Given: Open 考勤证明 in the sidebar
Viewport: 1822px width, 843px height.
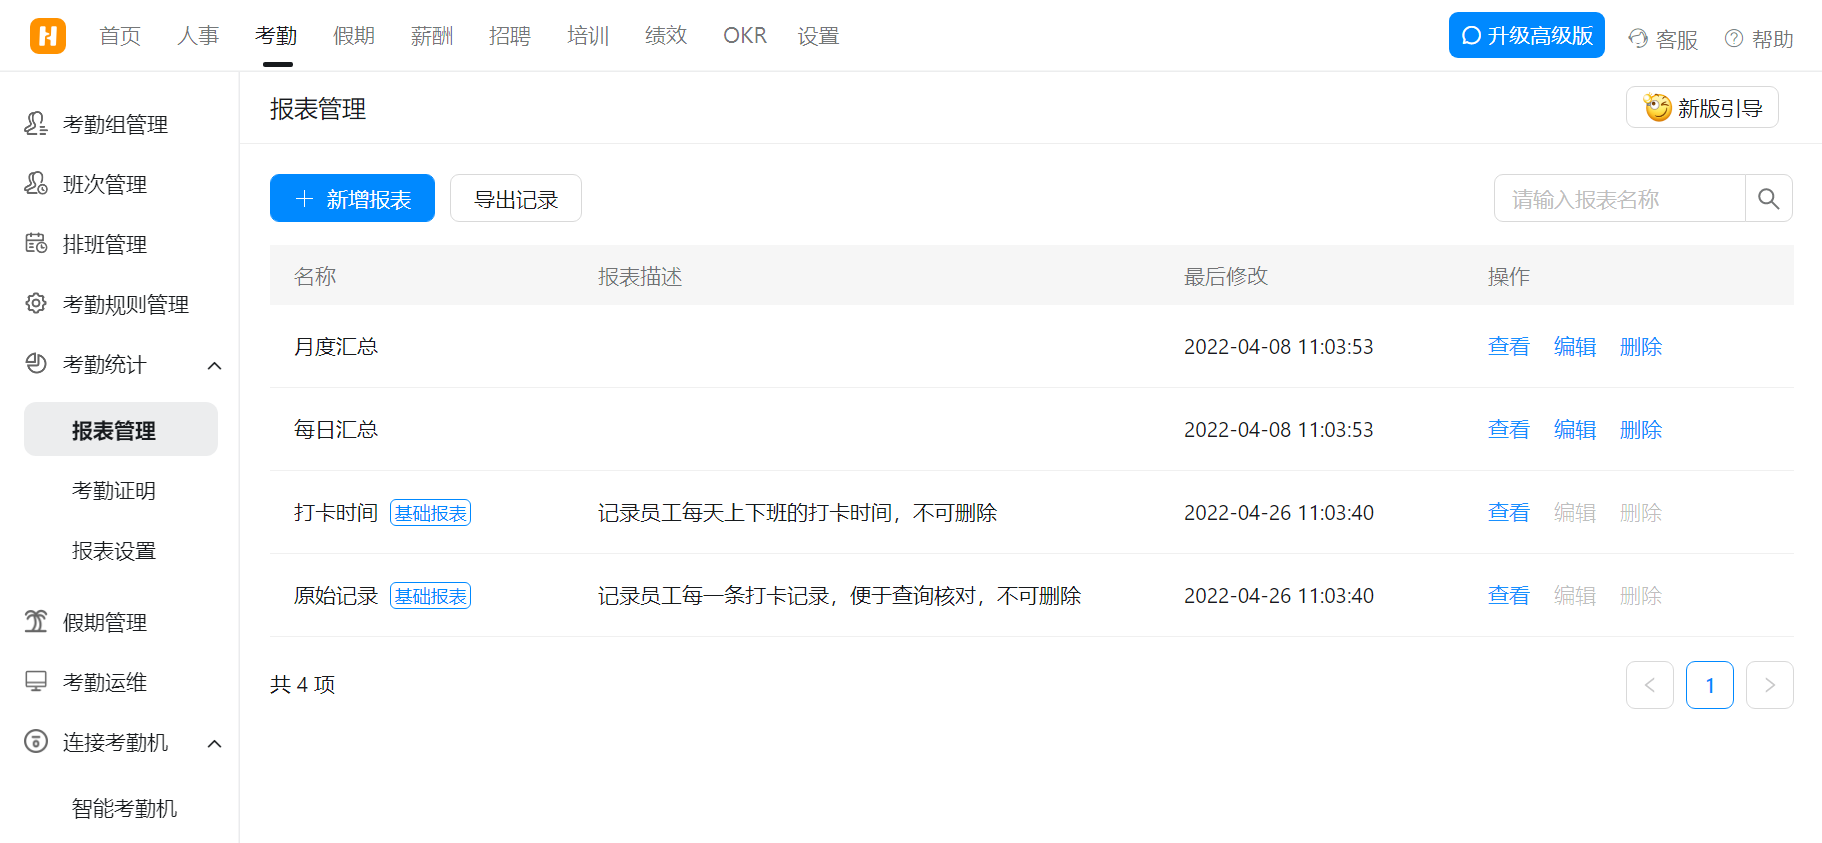Looking at the screenshot, I should point(114,491).
